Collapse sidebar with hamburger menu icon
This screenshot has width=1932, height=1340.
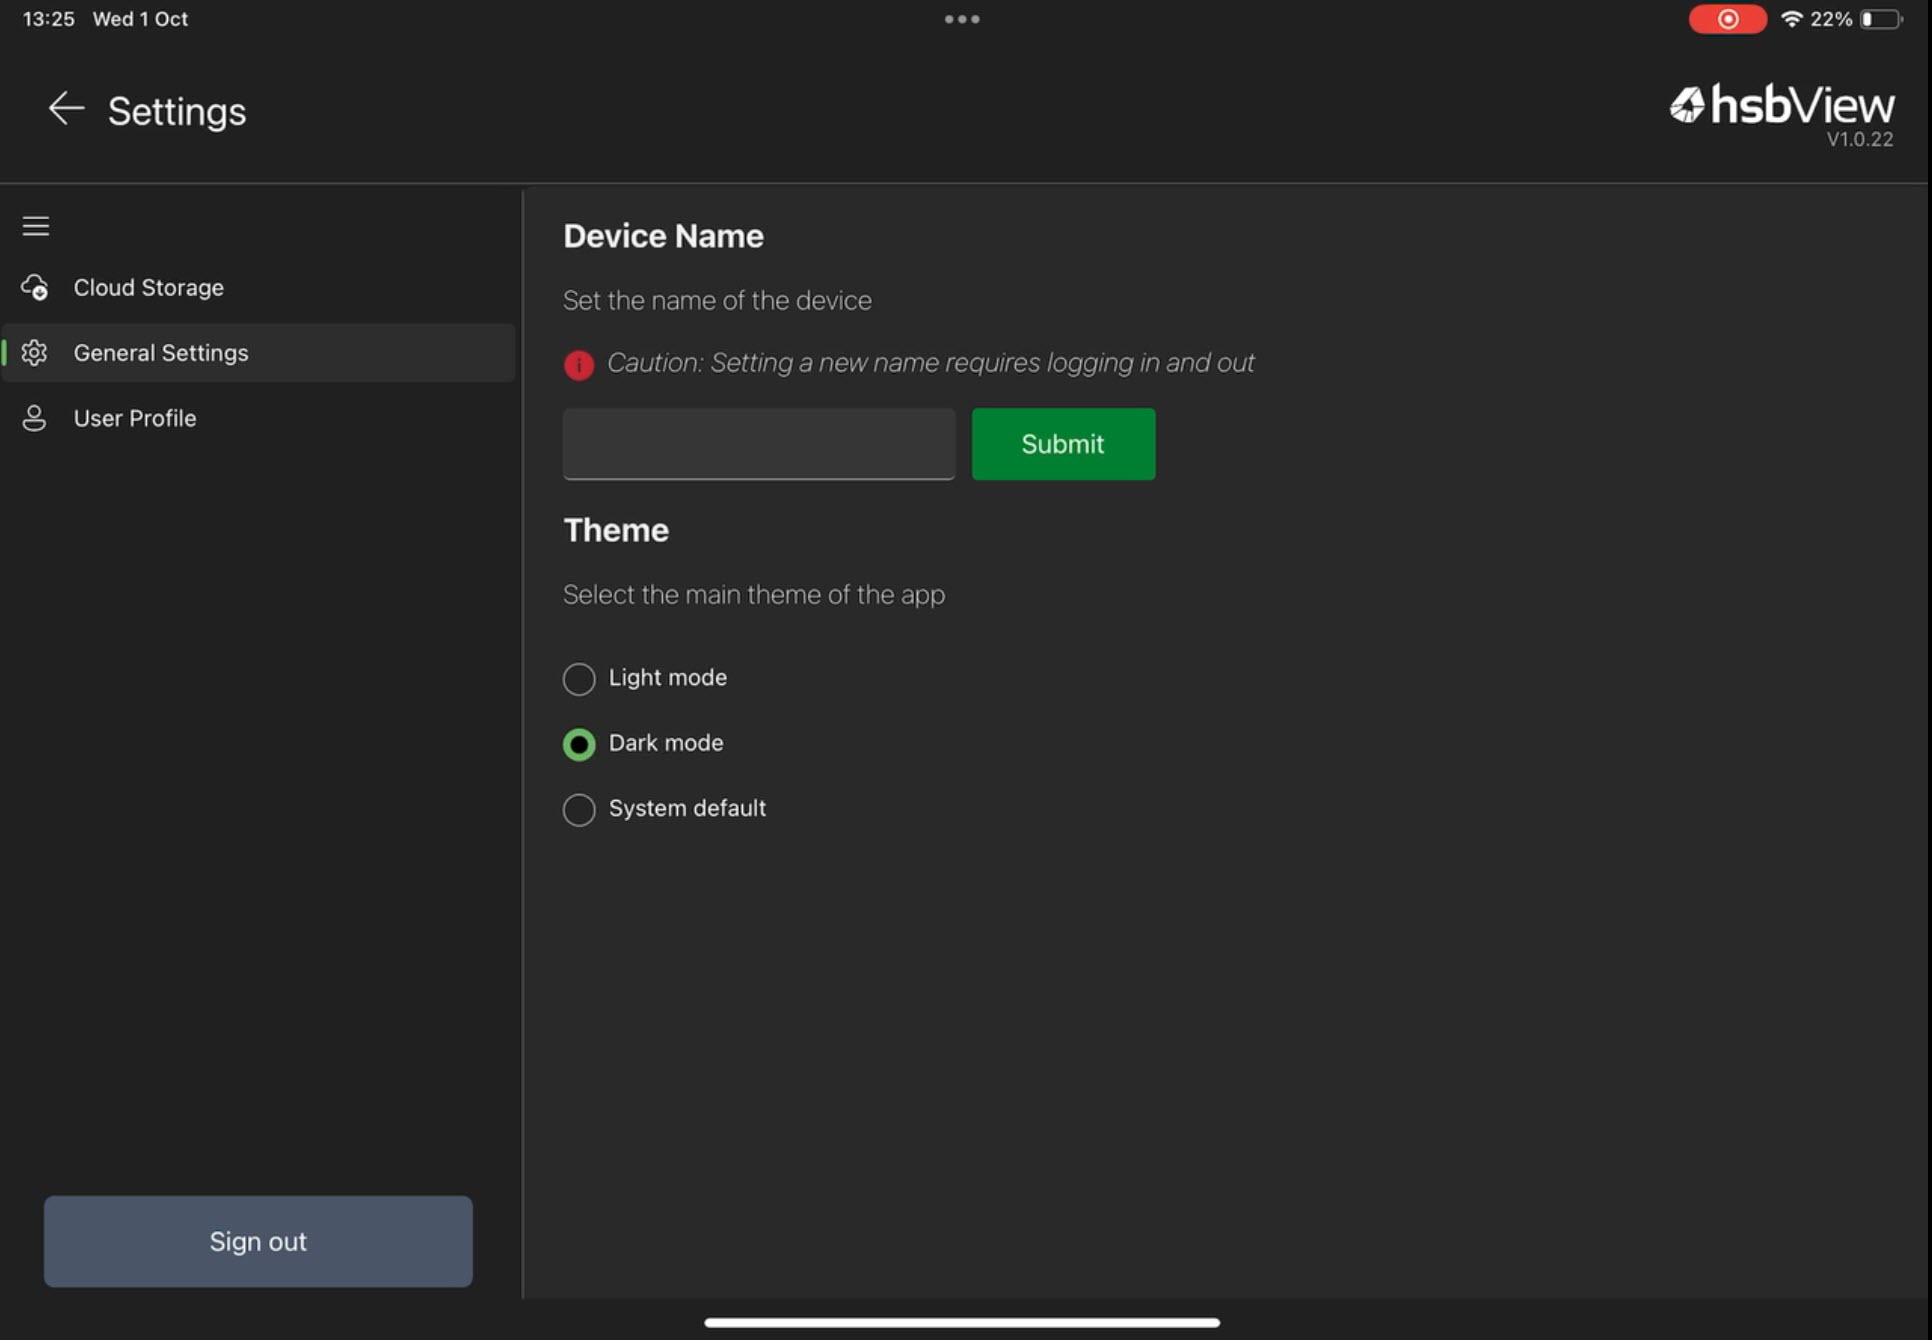pyautogui.click(x=36, y=226)
